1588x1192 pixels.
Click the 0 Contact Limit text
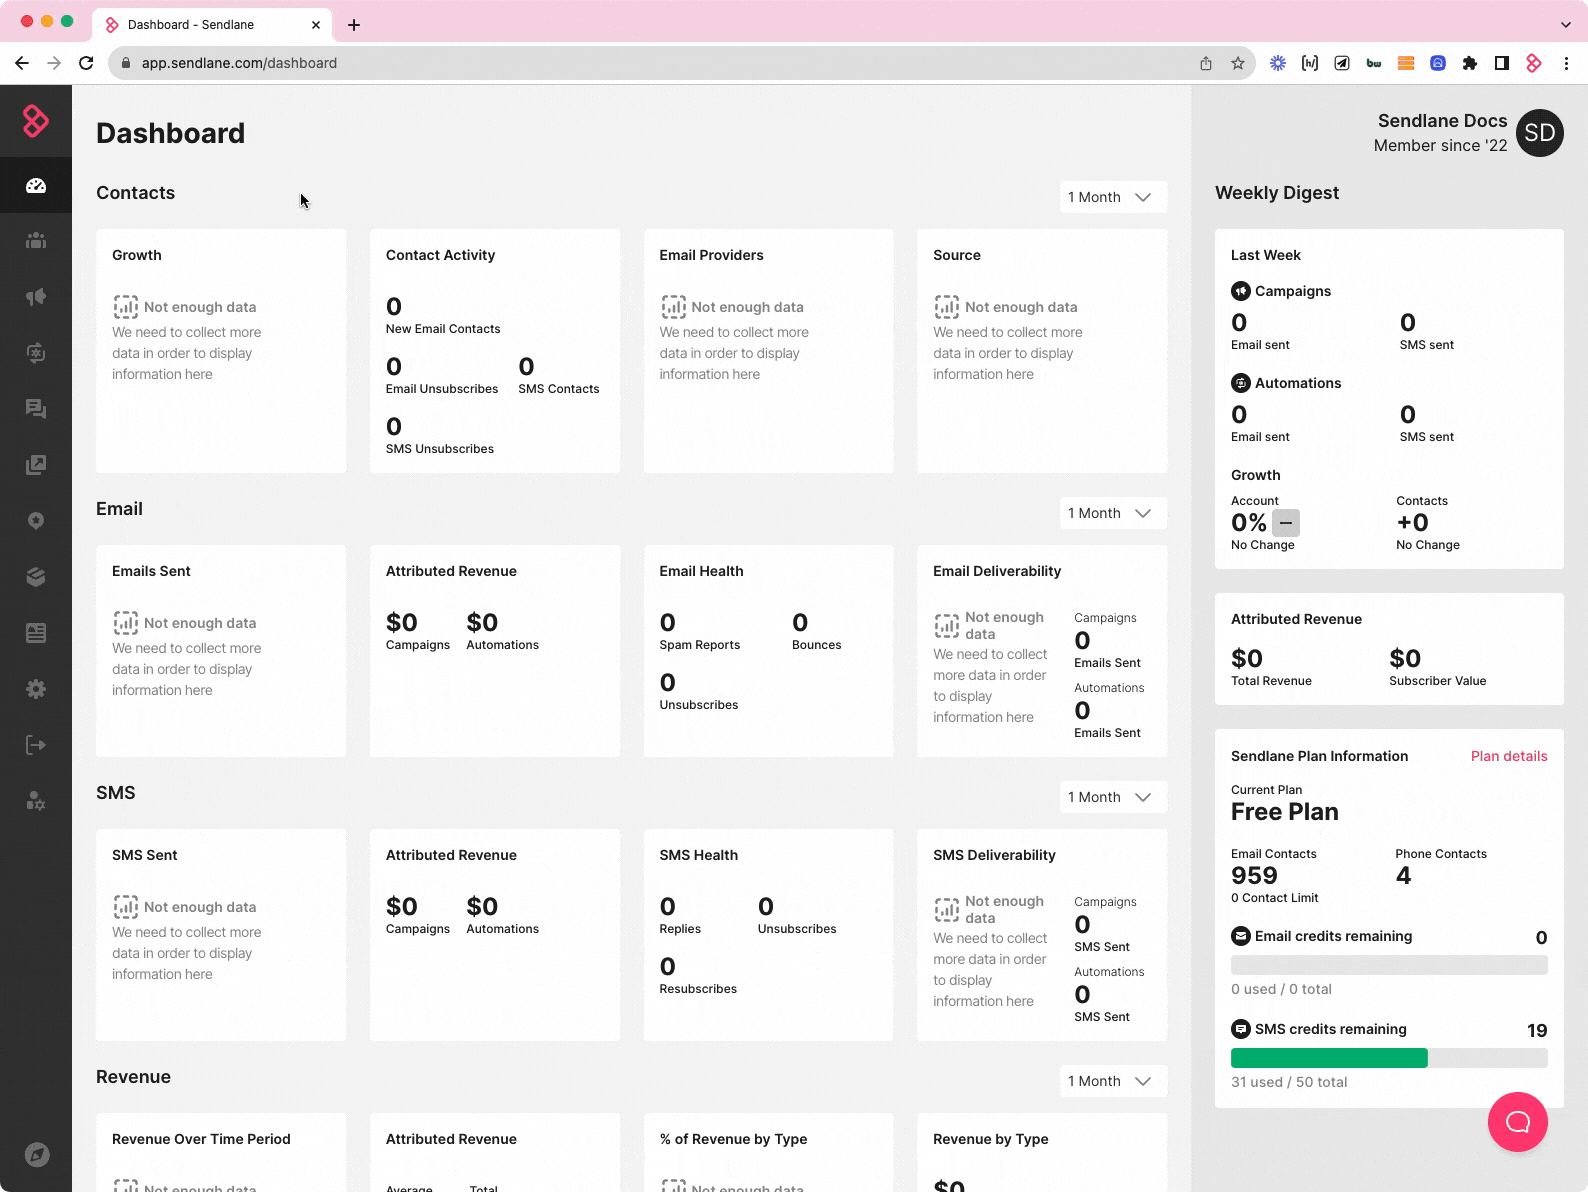point(1274,898)
